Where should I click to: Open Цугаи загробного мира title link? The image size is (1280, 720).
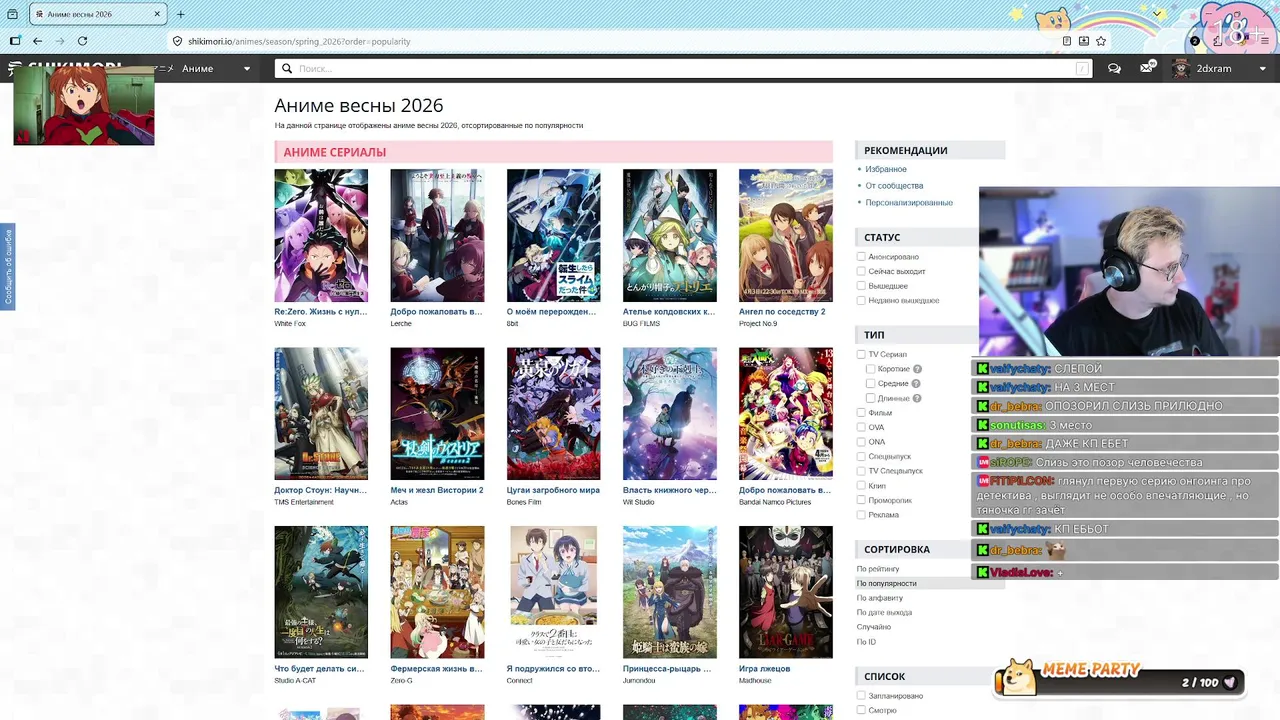tap(553, 490)
